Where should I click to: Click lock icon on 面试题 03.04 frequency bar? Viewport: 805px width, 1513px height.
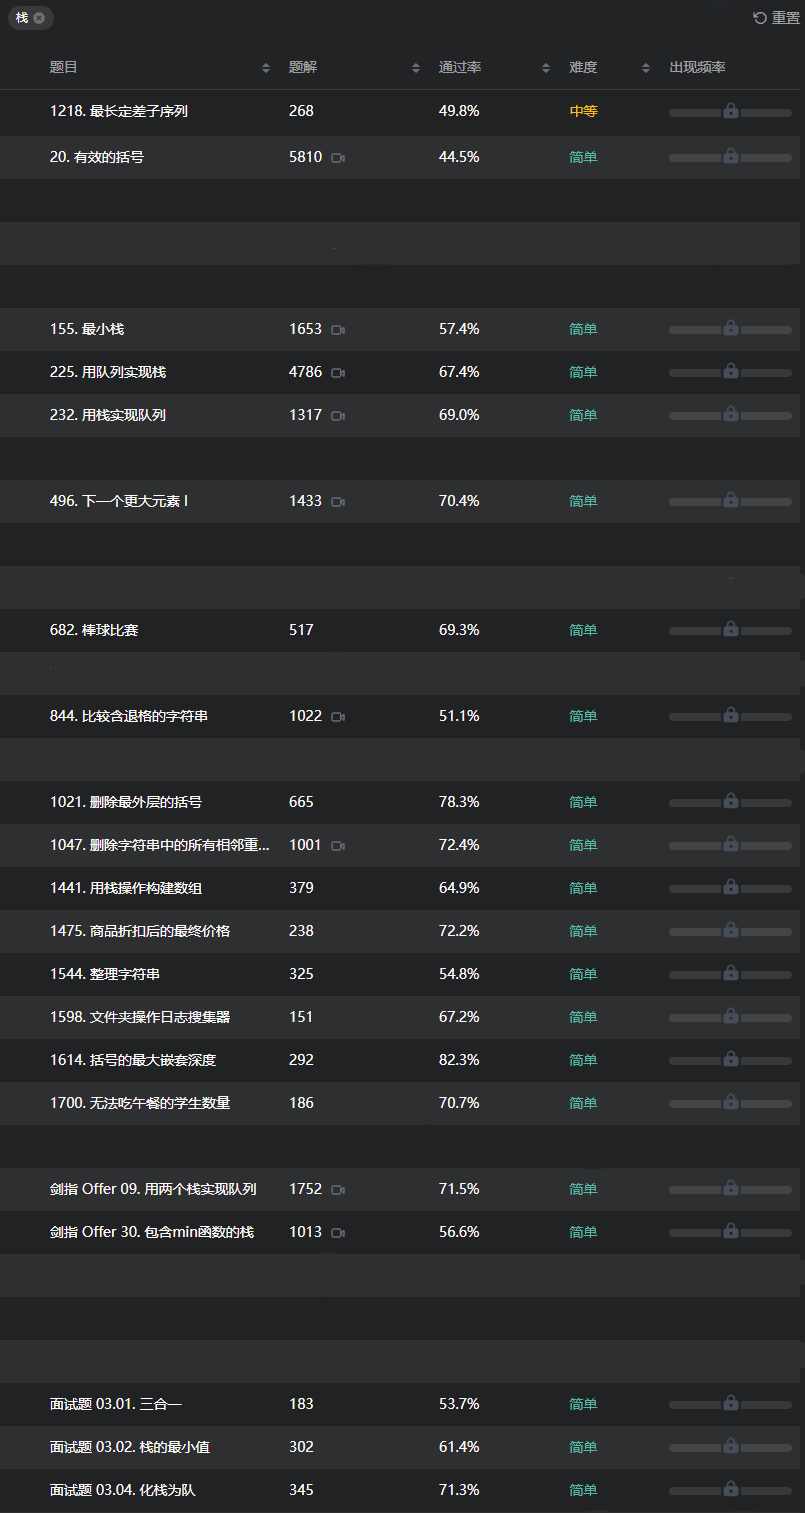[x=730, y=1488]
